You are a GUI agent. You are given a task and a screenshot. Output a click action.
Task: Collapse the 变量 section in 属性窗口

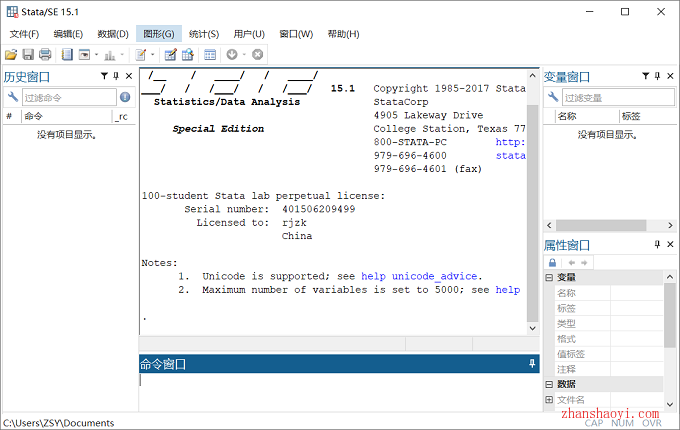549,277
